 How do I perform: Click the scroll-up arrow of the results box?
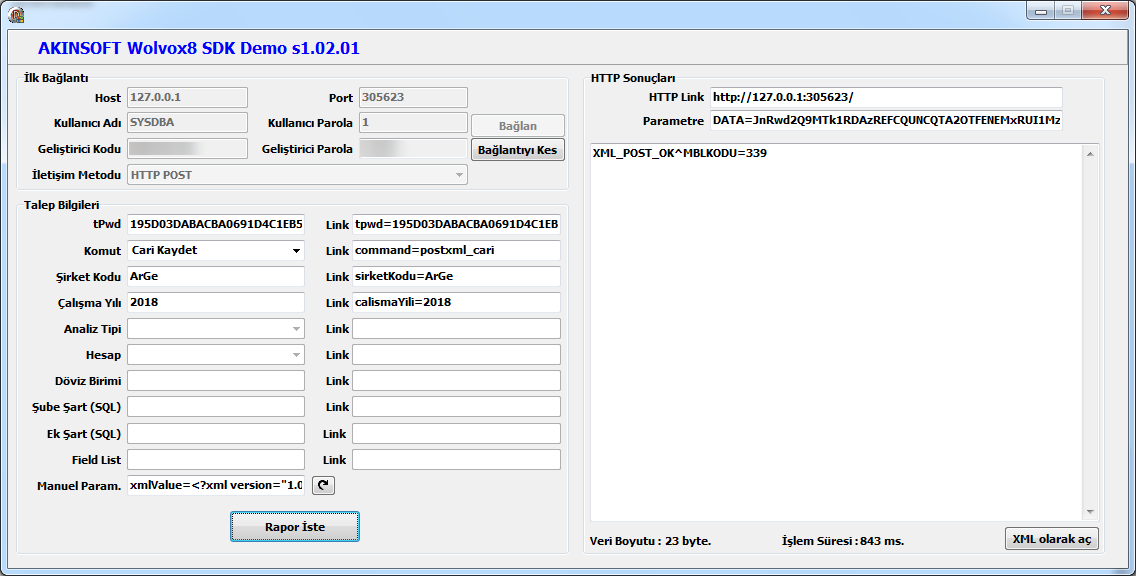click(1090, 154)
